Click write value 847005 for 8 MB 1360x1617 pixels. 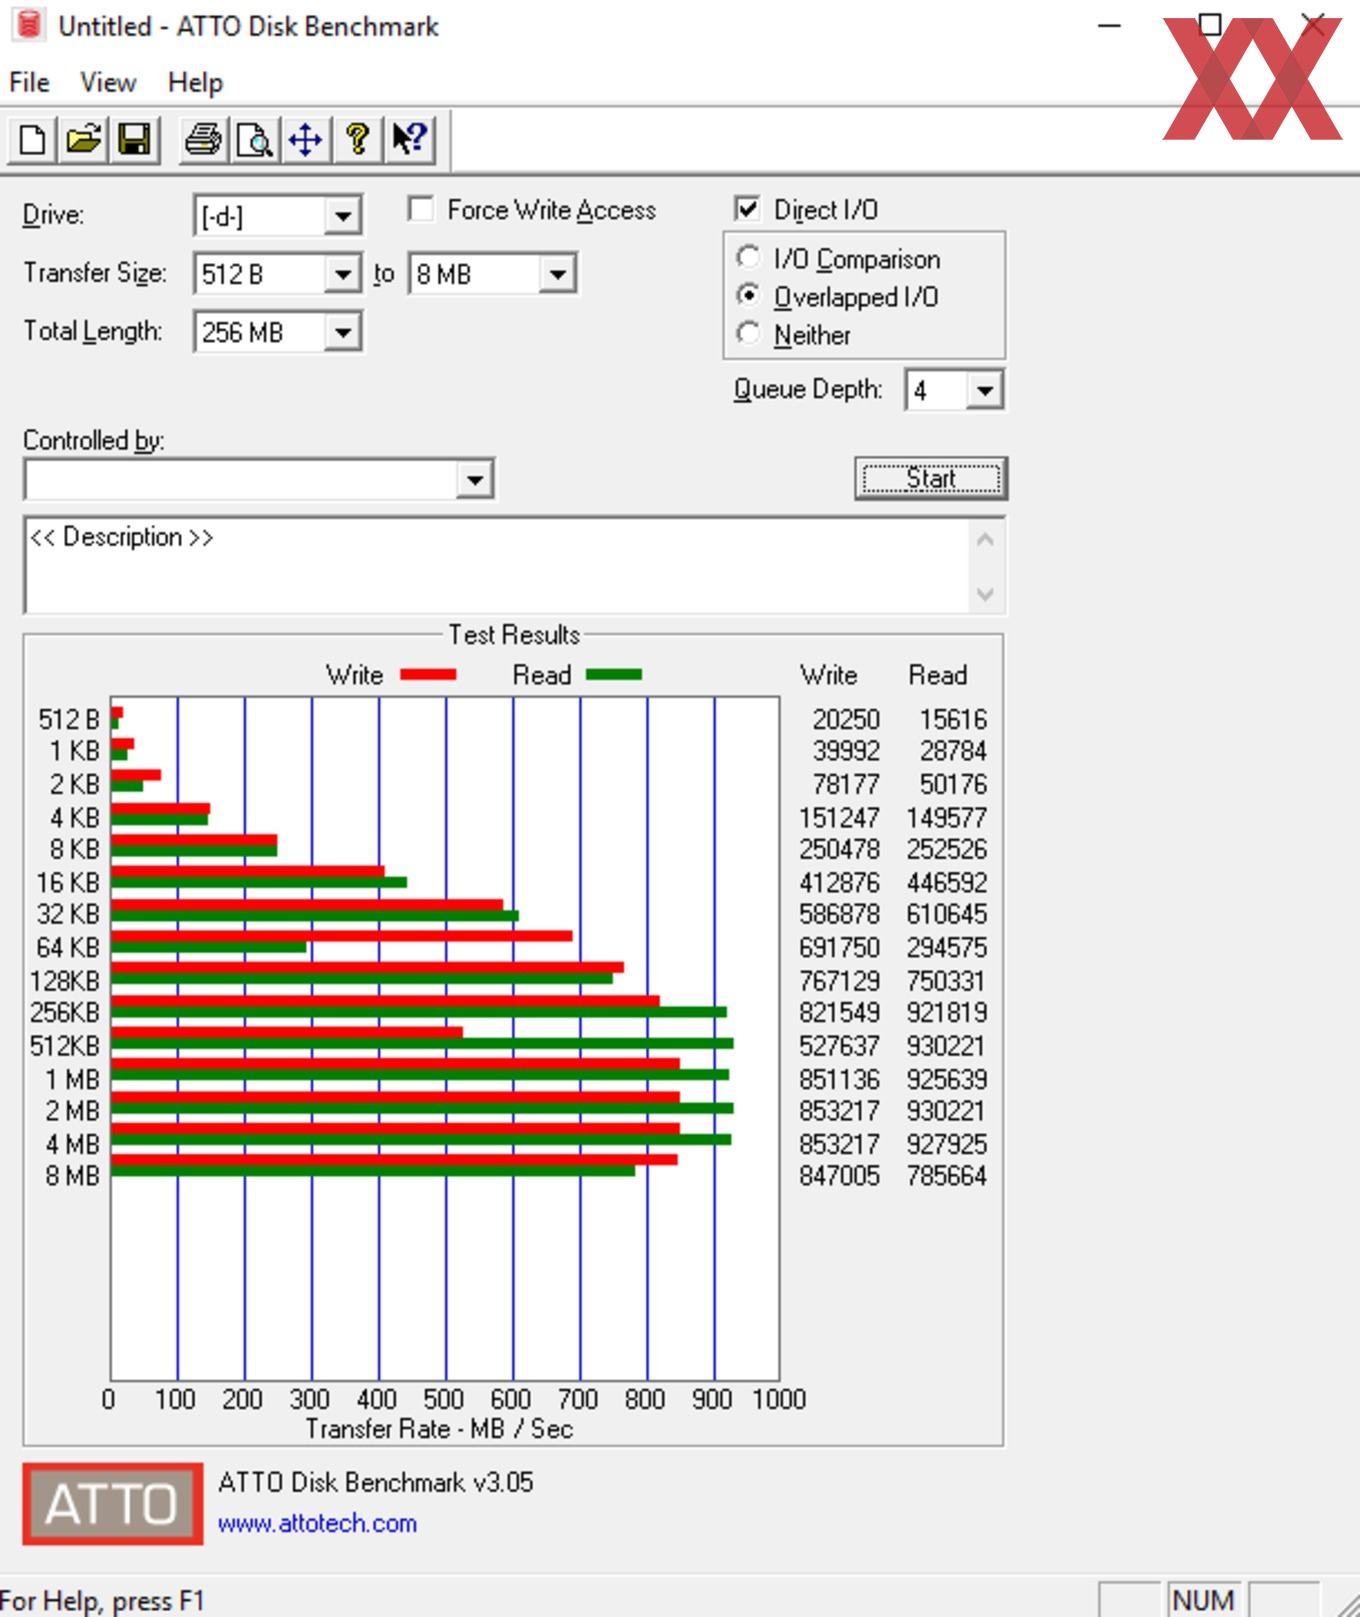coord(839,1175)
